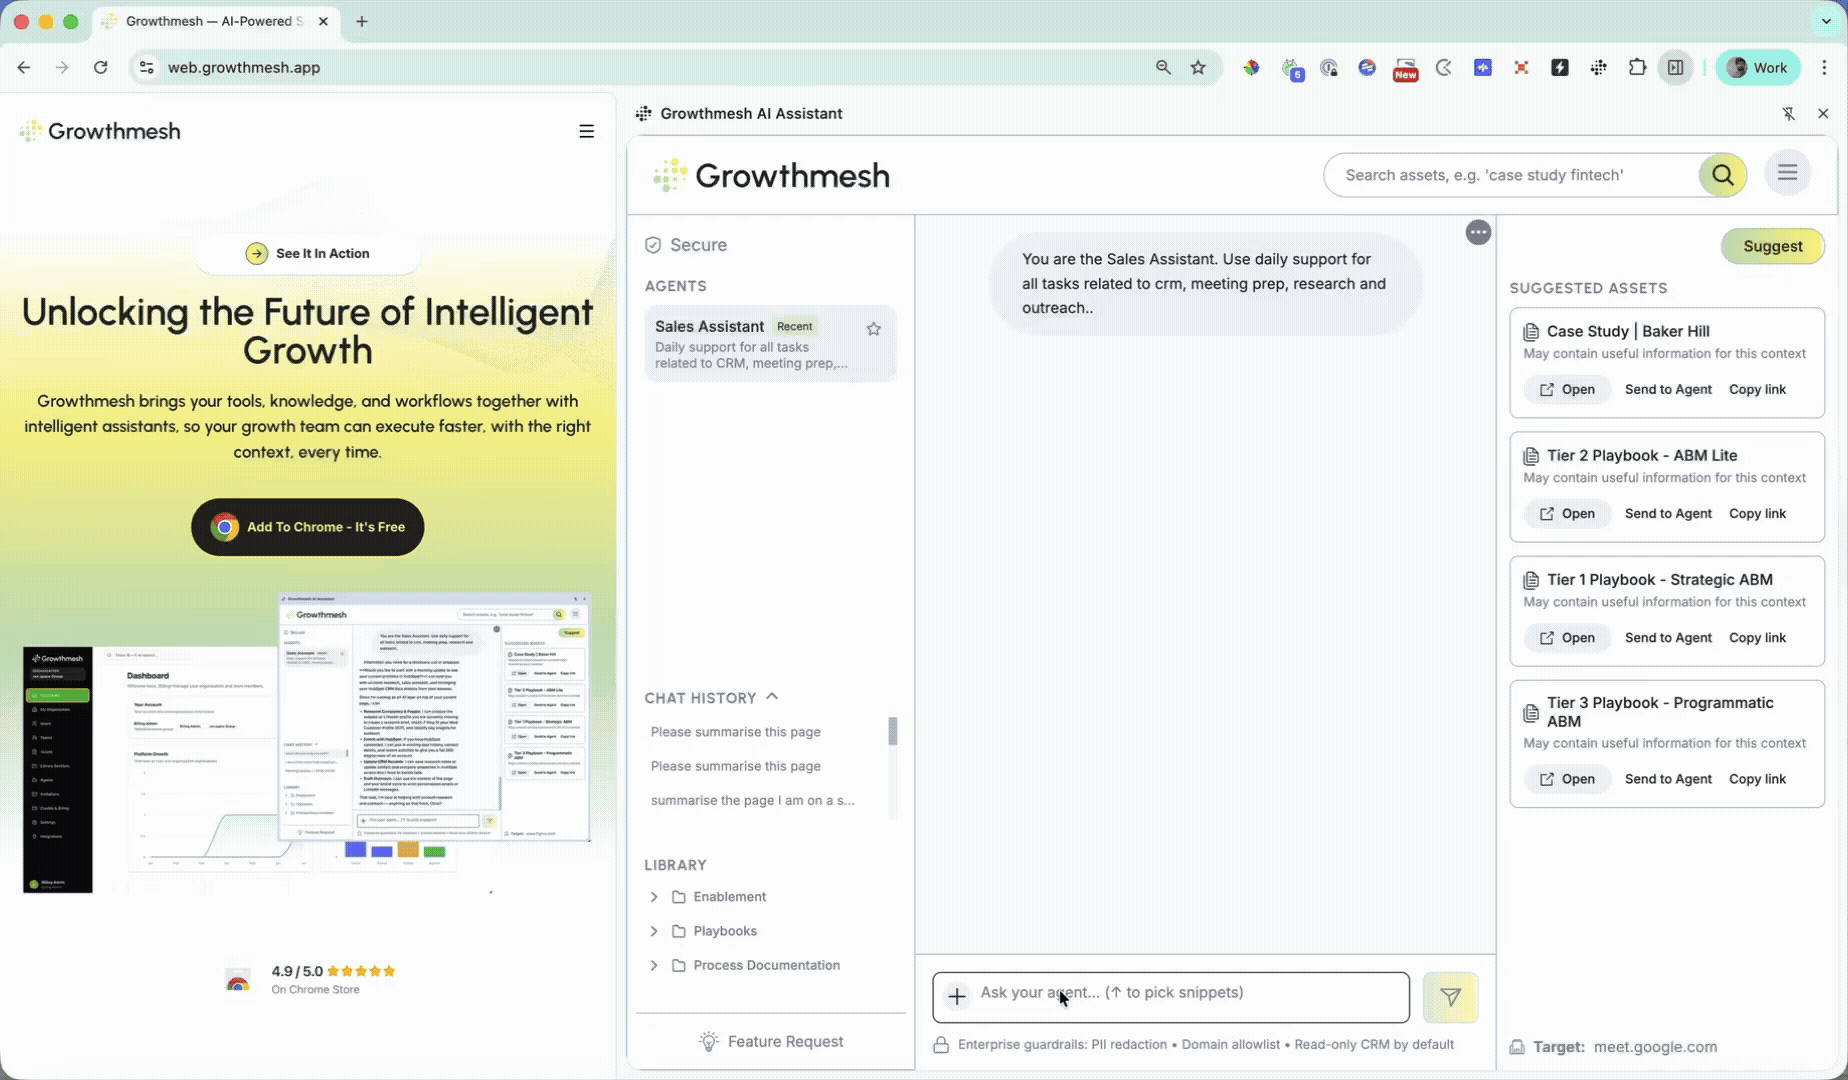Unpin the side panel with pin icon
The image size is (1848, 1080).
pos(1788,114)
